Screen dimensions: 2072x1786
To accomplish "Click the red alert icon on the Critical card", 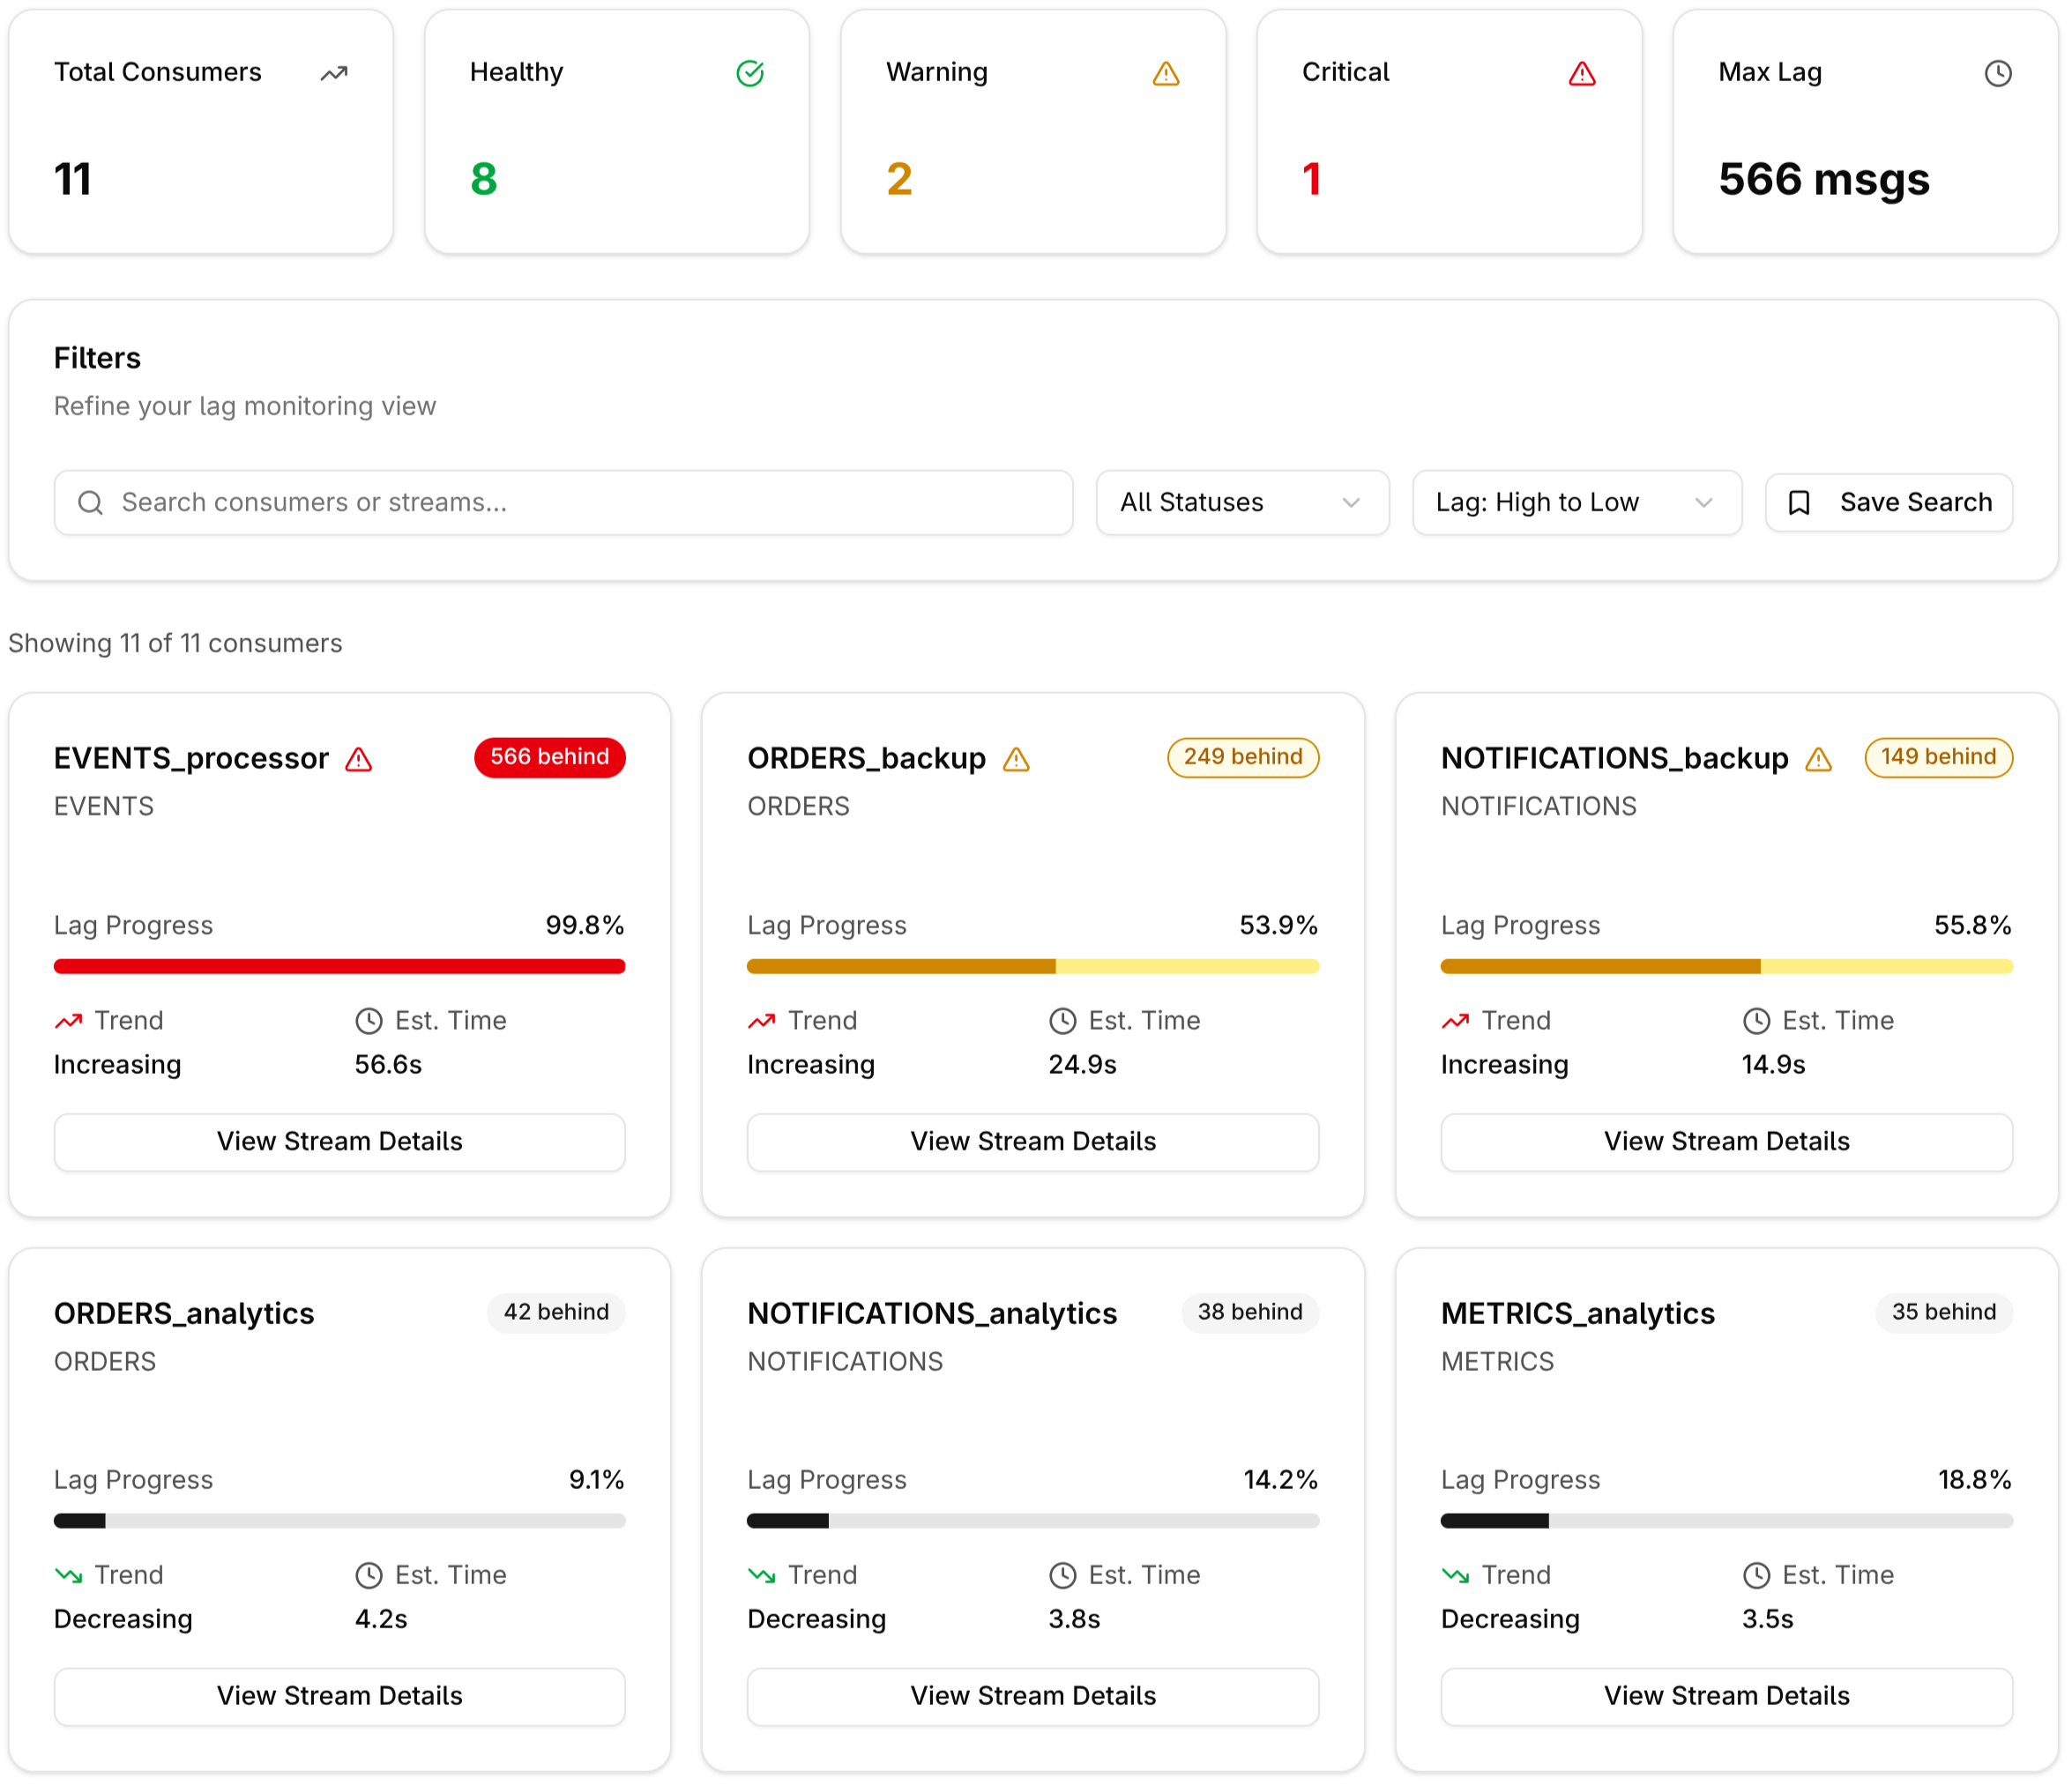I will [x=1582, y=74].
